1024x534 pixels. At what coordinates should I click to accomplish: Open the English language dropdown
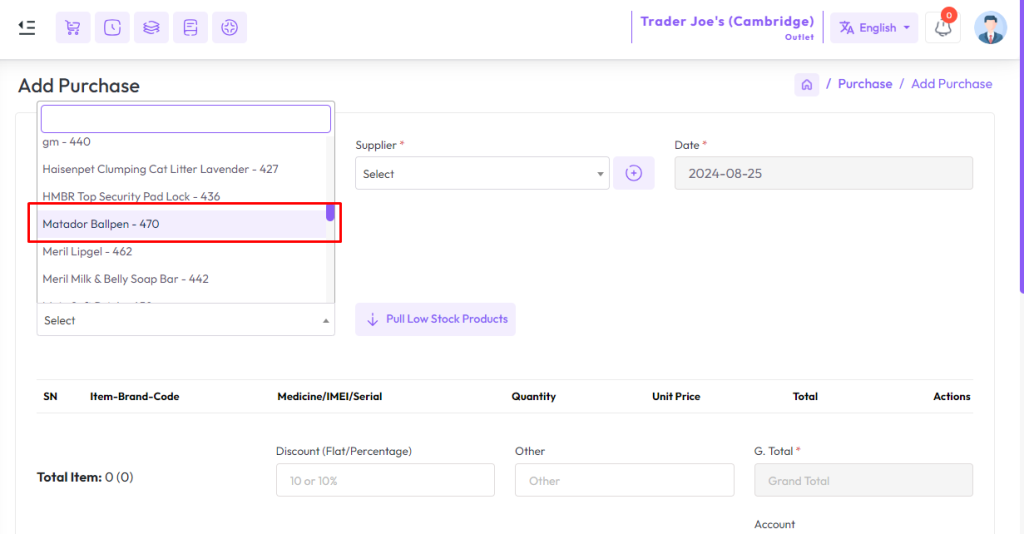[874, 27]
